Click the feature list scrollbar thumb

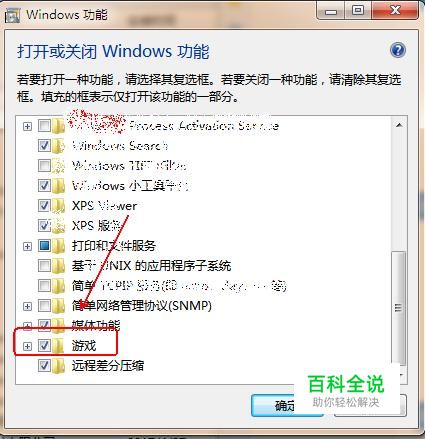399,307
